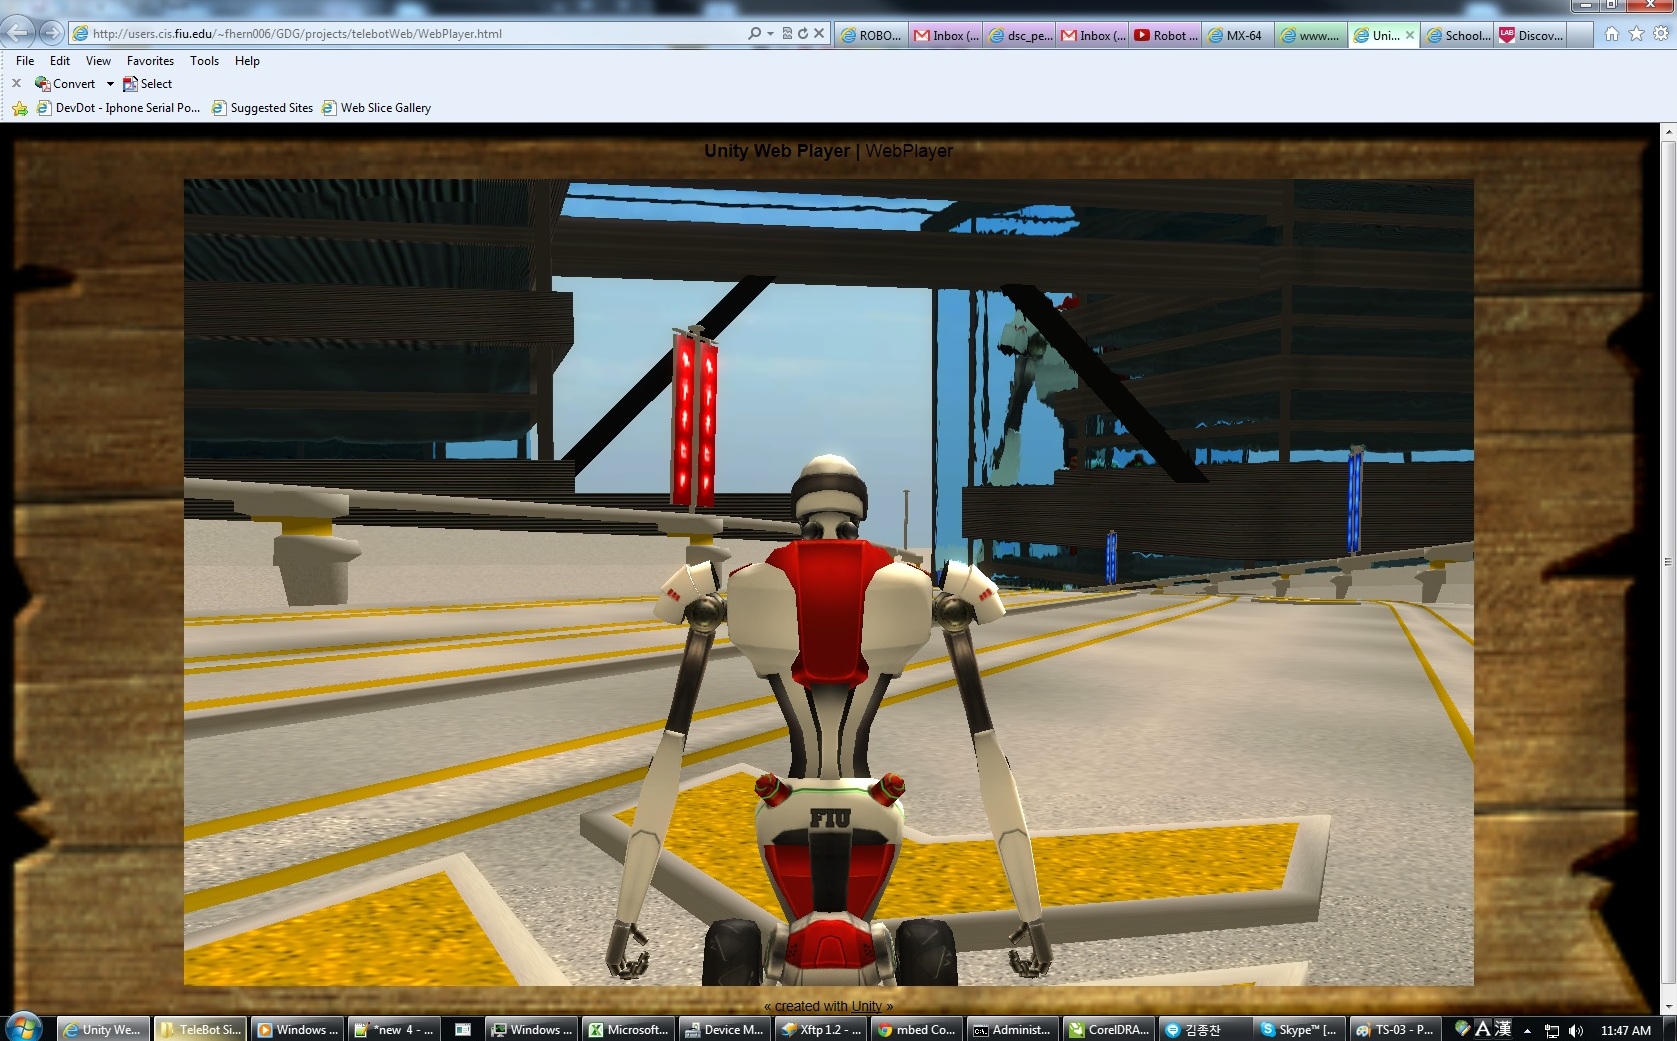Open the Tools gear icon
Screen dimensions: 1677x1041
click(x=1660, y=34)
